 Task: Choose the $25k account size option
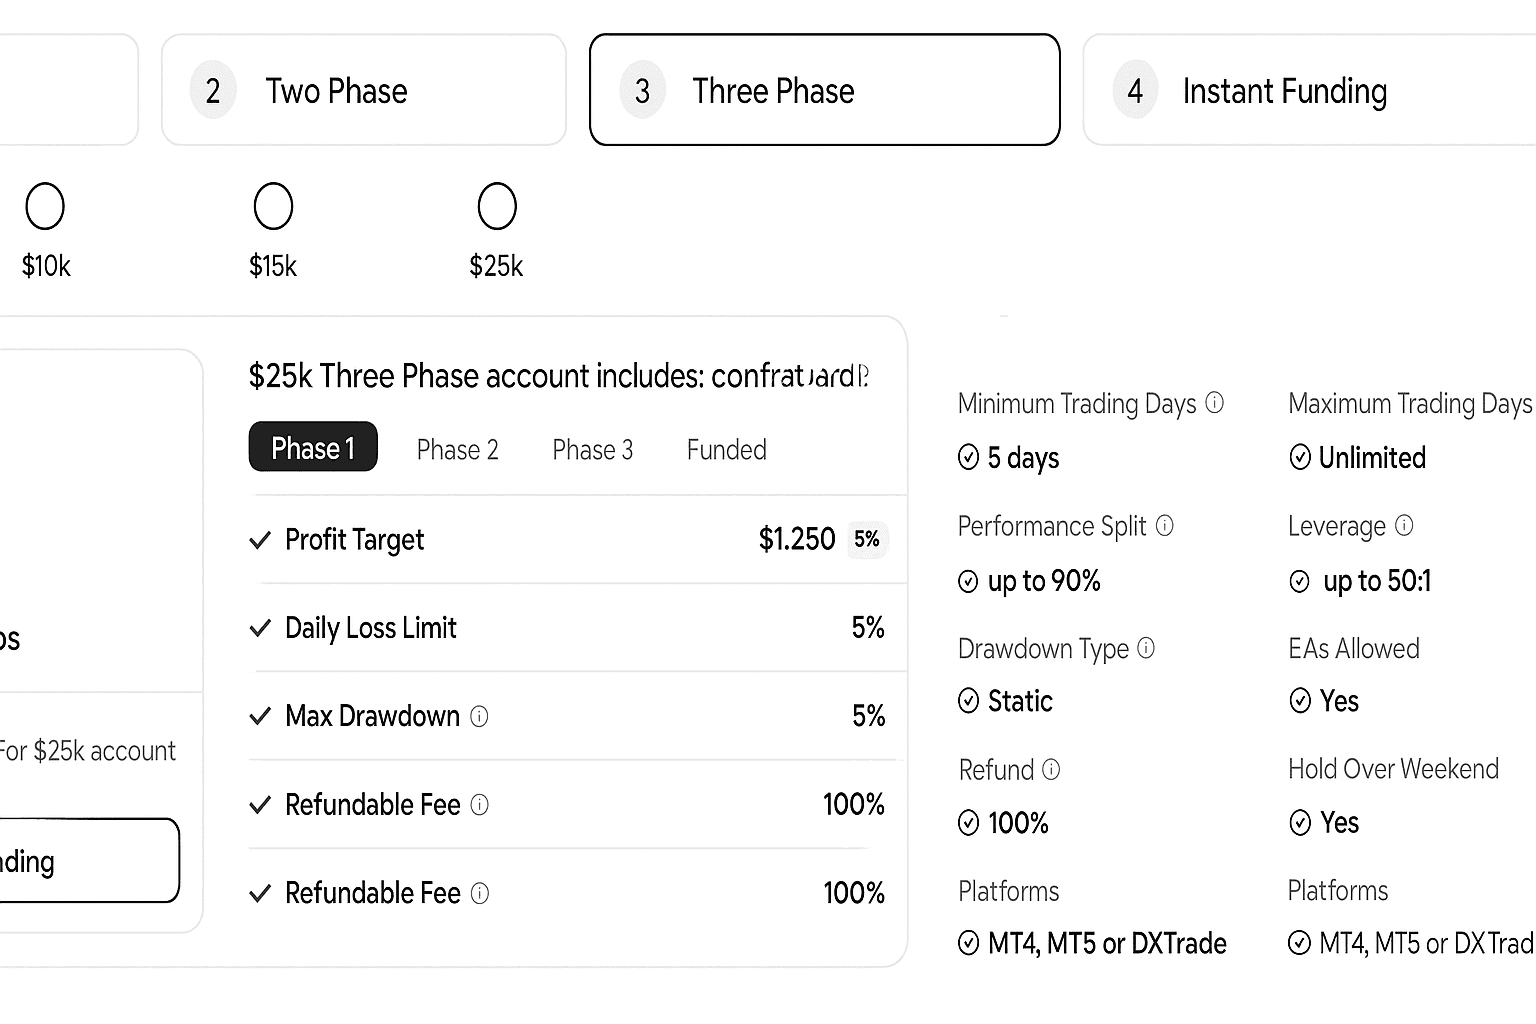497,207
